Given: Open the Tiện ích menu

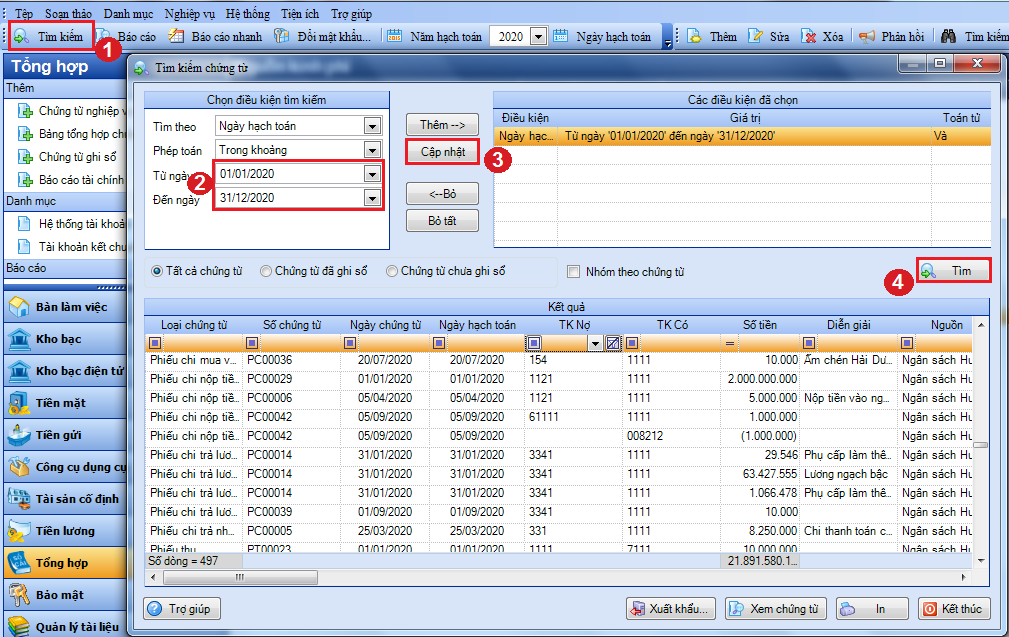Looking at the screenshot, I should [300, 14].
